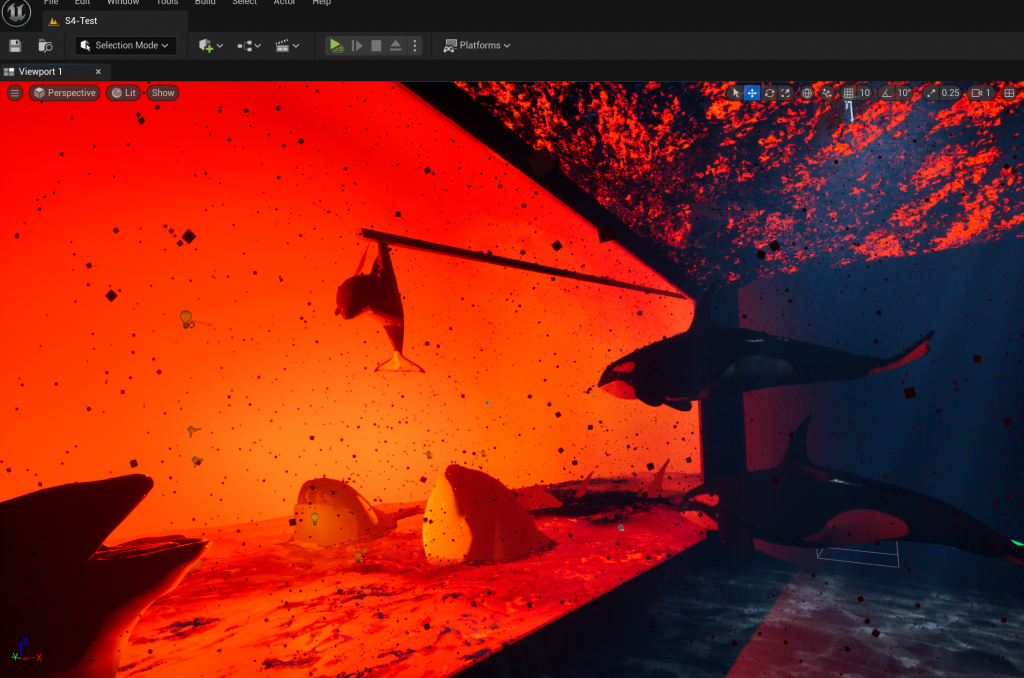Click the viewport layout maximize icon

pyautogui.click(x=1010, y=93)
